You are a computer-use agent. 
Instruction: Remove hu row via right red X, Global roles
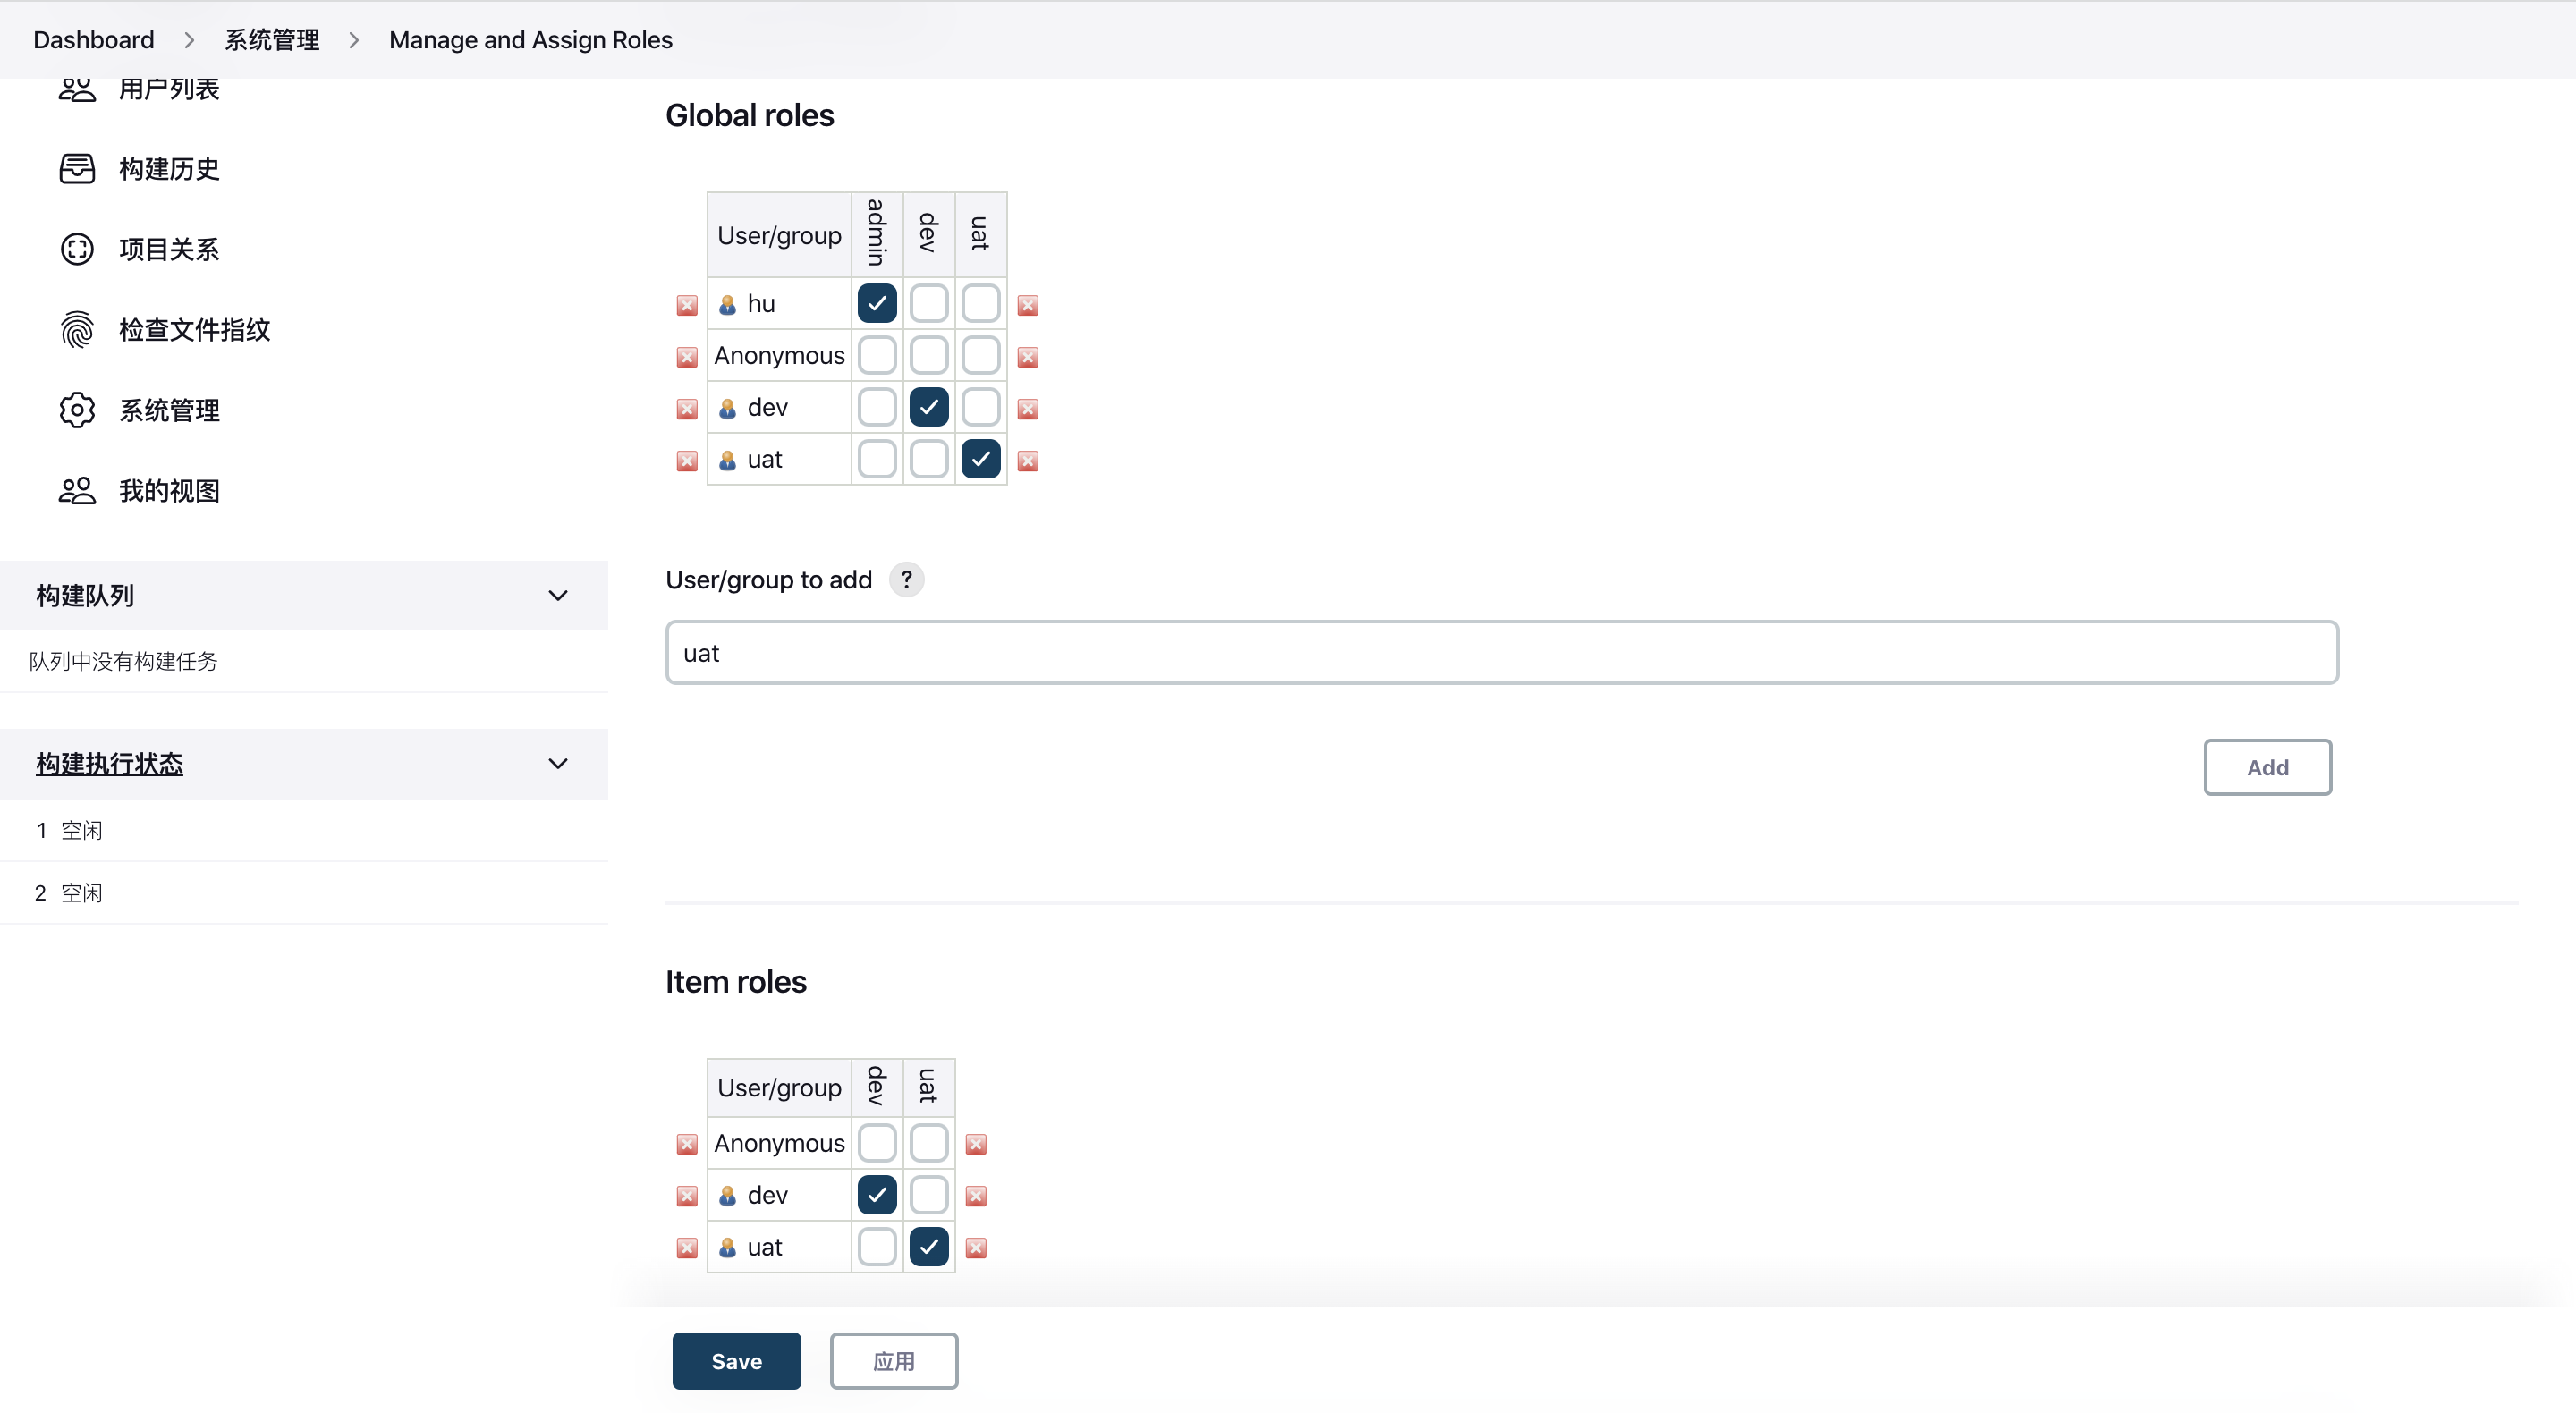pyautogui.click(x=1028, y=305)
